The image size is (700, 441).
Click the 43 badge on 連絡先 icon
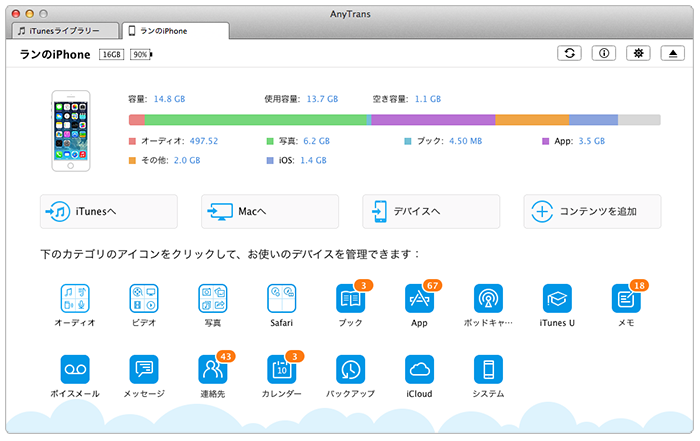(226, 357)
